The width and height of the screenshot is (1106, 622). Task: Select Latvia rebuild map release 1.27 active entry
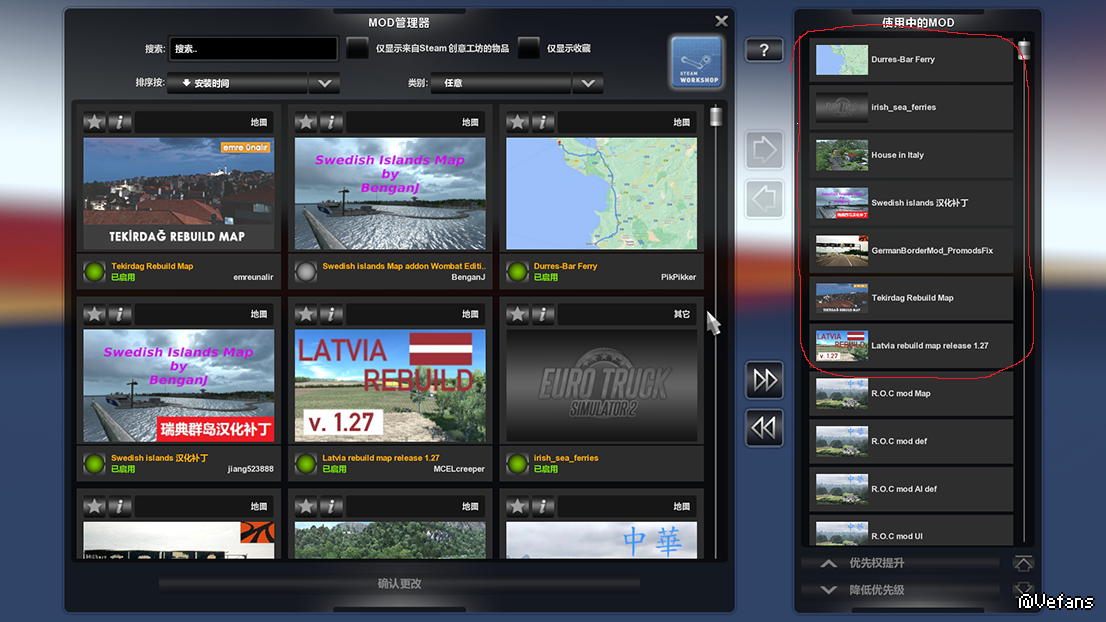click(x=911, y=346)
